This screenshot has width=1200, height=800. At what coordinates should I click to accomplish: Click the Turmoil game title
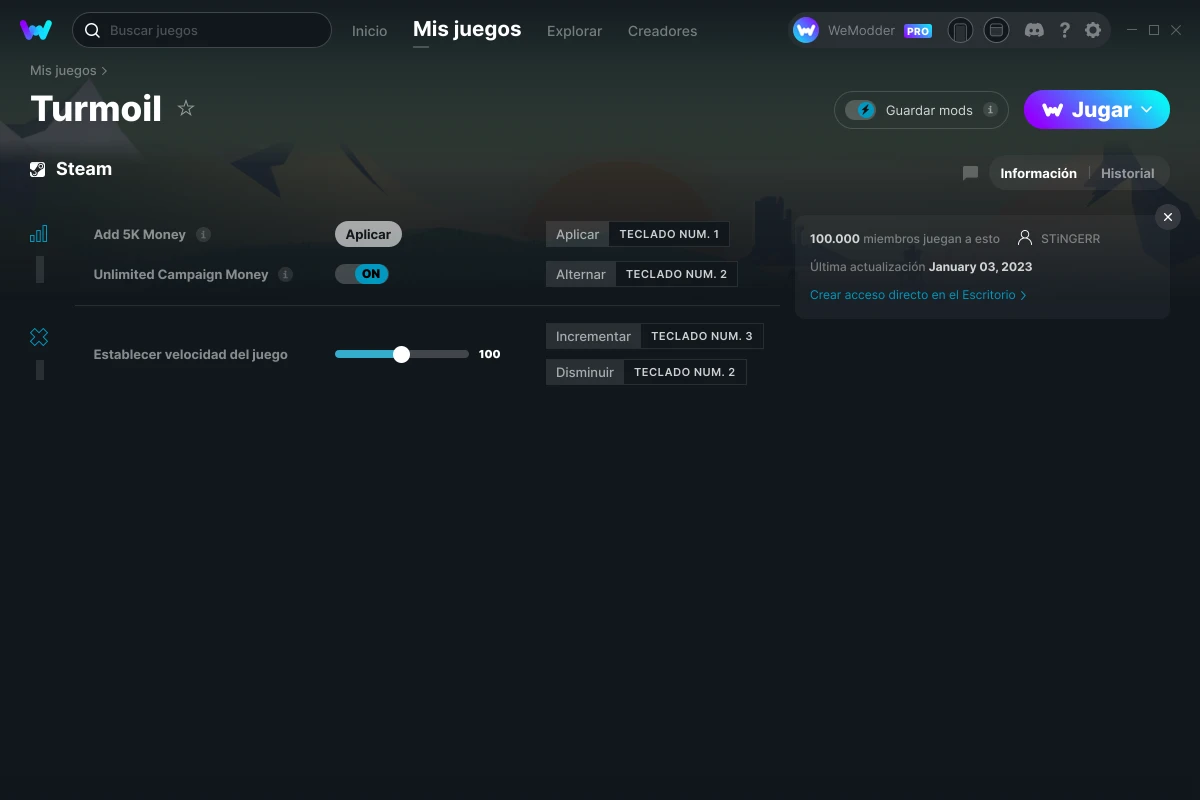point(96,108)
